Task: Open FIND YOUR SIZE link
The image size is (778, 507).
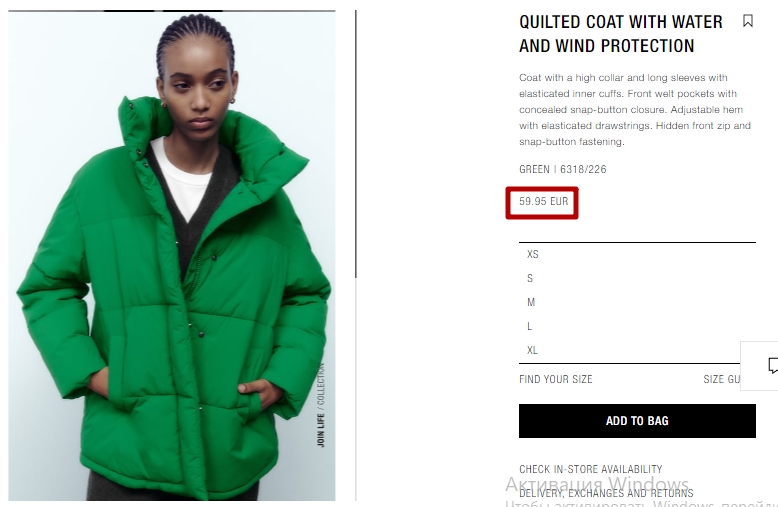Action: point(556,380)
